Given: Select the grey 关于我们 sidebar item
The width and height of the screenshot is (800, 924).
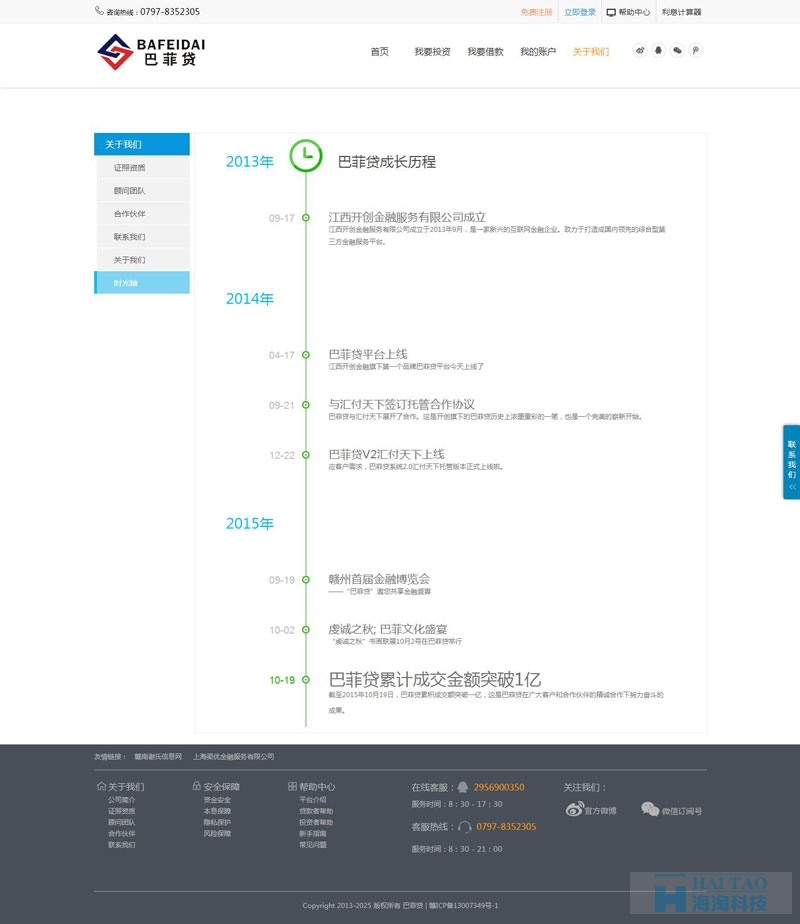Looking at the screenshot, I should (143, 259).
